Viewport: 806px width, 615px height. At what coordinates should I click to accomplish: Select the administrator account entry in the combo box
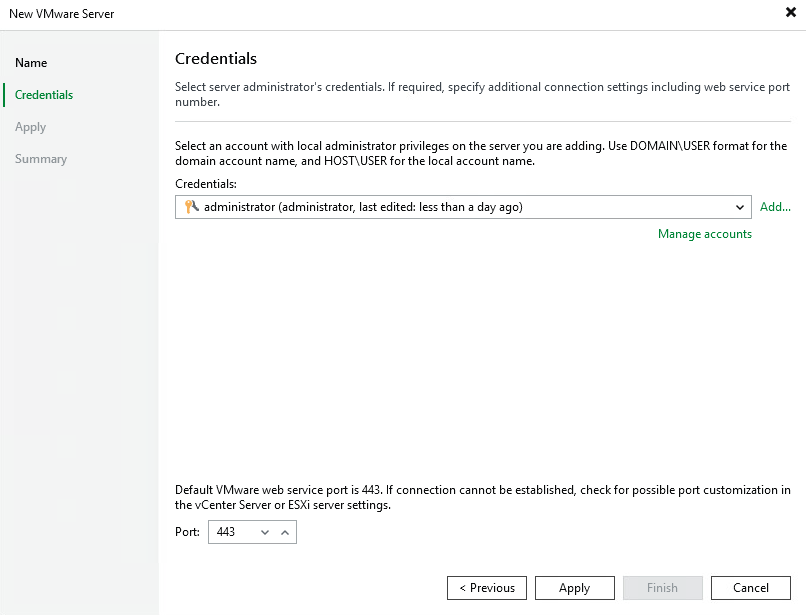pyautogui.click(x=400, y=207)
